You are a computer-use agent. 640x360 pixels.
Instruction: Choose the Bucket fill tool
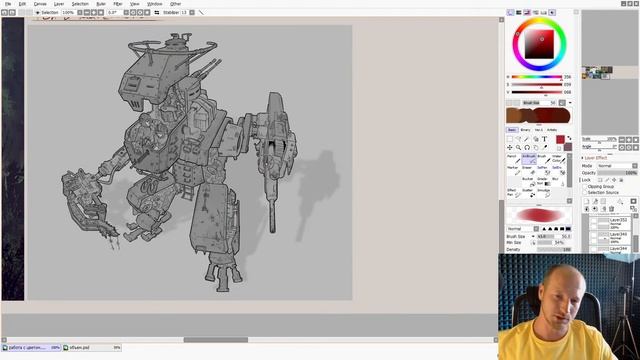529,182
